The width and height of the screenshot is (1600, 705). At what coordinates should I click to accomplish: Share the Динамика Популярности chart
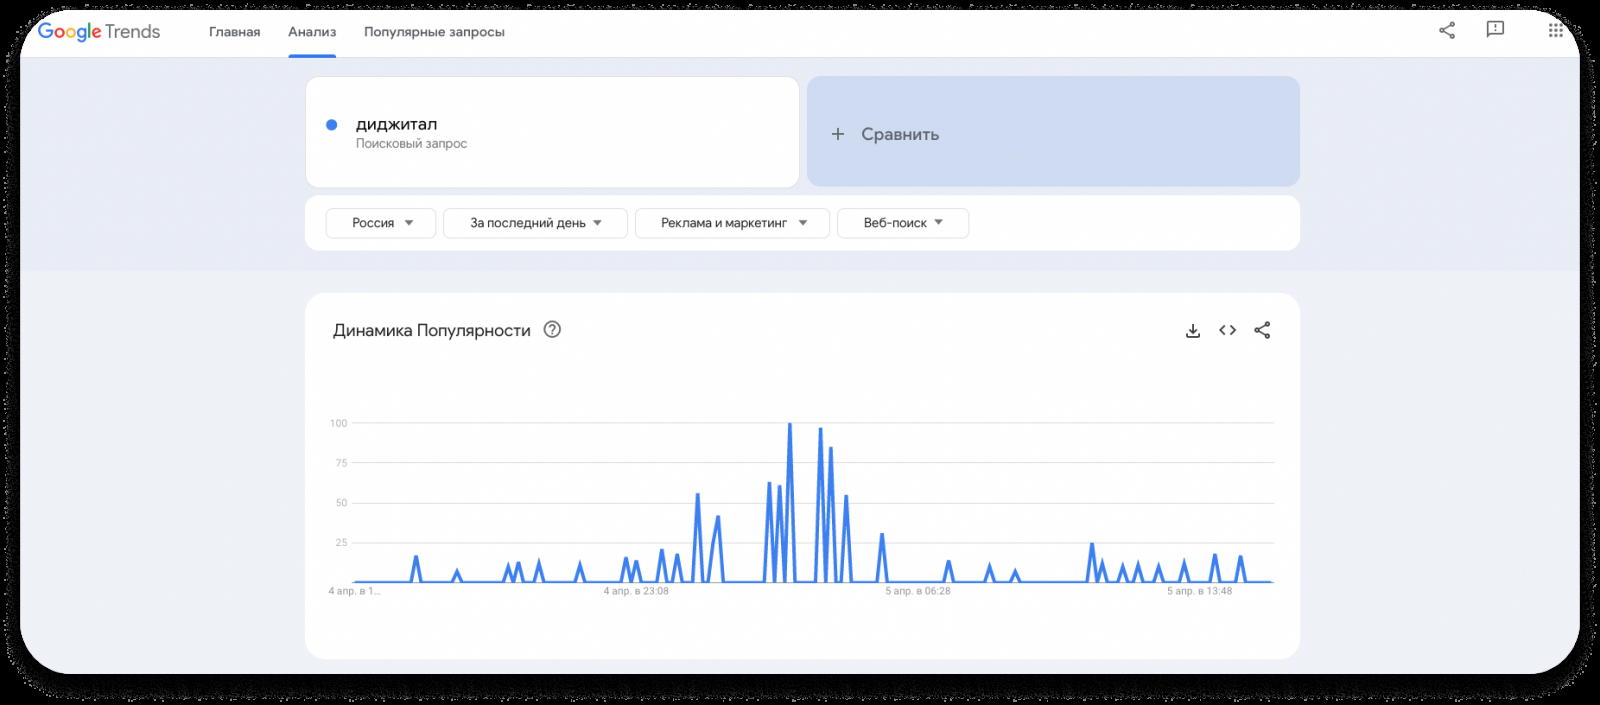click(x=1262, y=330)
